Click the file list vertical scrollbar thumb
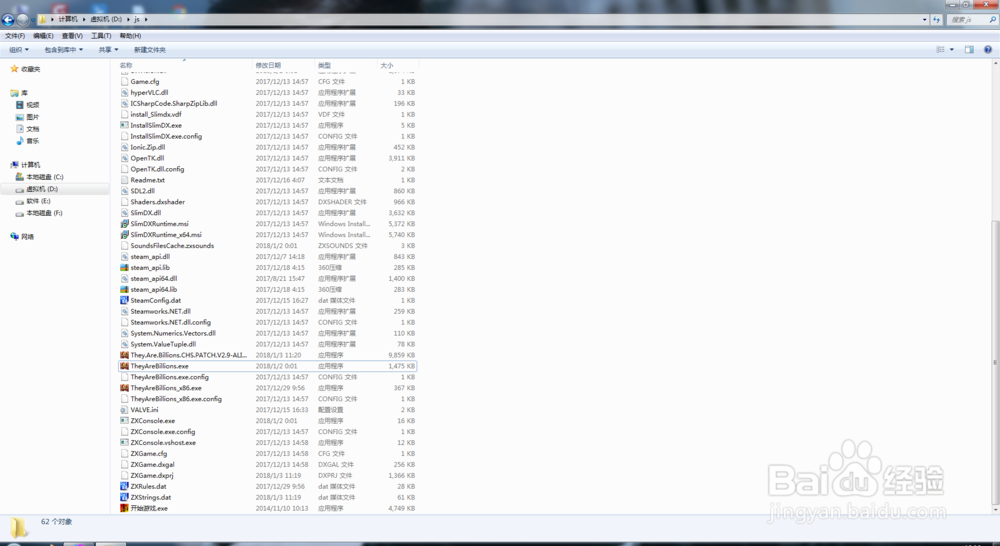Viewport: 1000px width, 546px height. 996,362
